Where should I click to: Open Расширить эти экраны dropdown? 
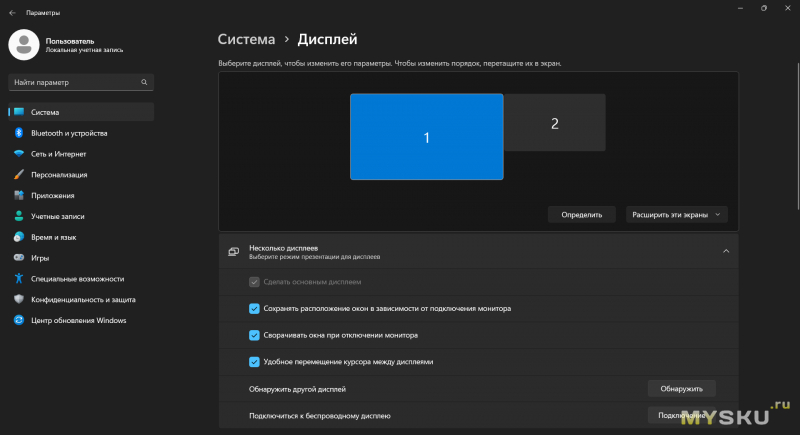676,214
